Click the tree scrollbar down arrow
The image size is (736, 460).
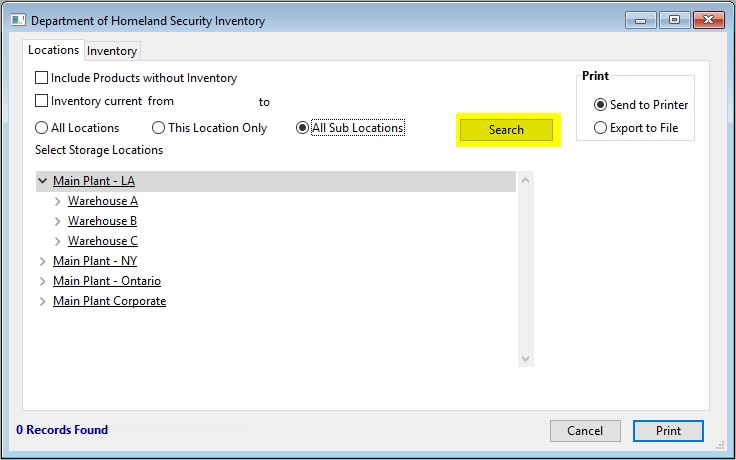pos(526,358)
